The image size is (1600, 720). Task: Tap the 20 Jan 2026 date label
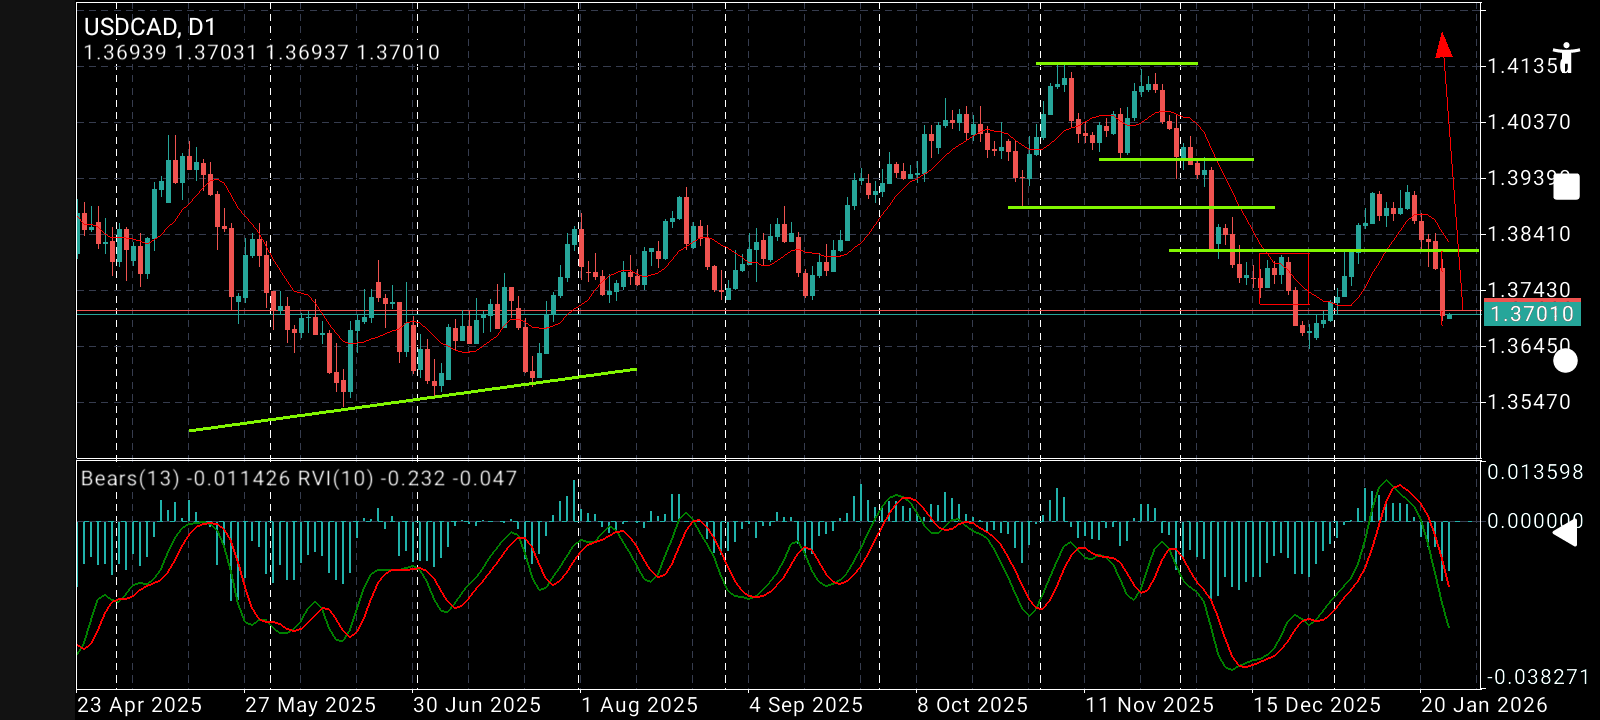[1484, 705]
